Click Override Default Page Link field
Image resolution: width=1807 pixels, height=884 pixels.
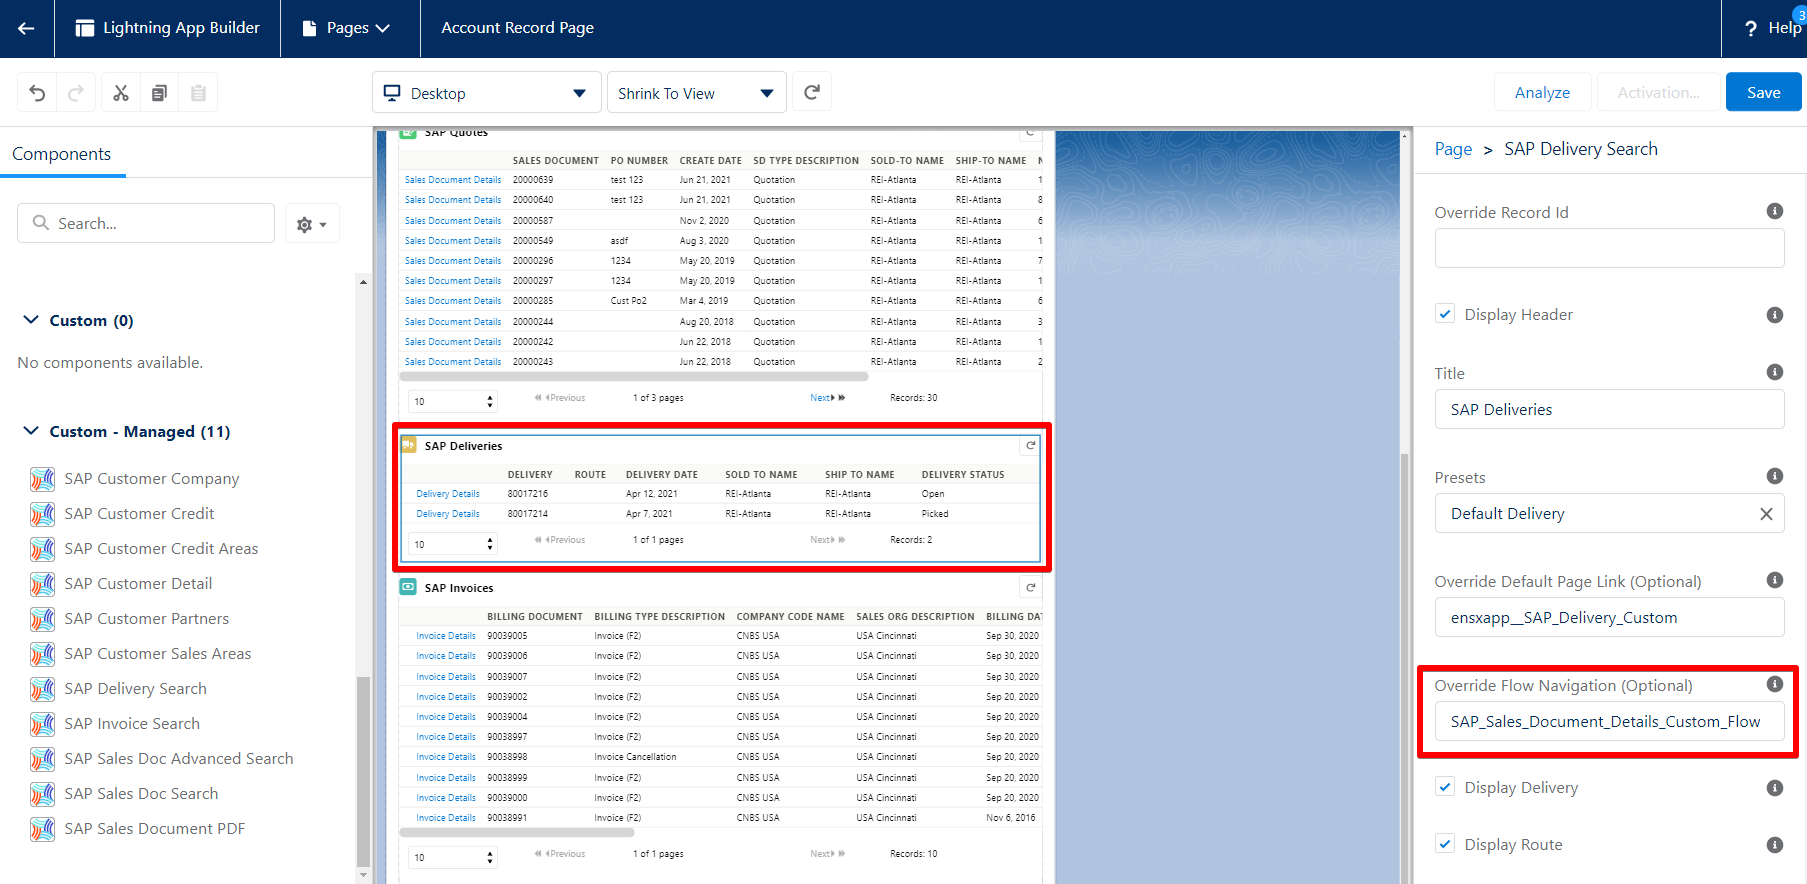[1609, 618]
